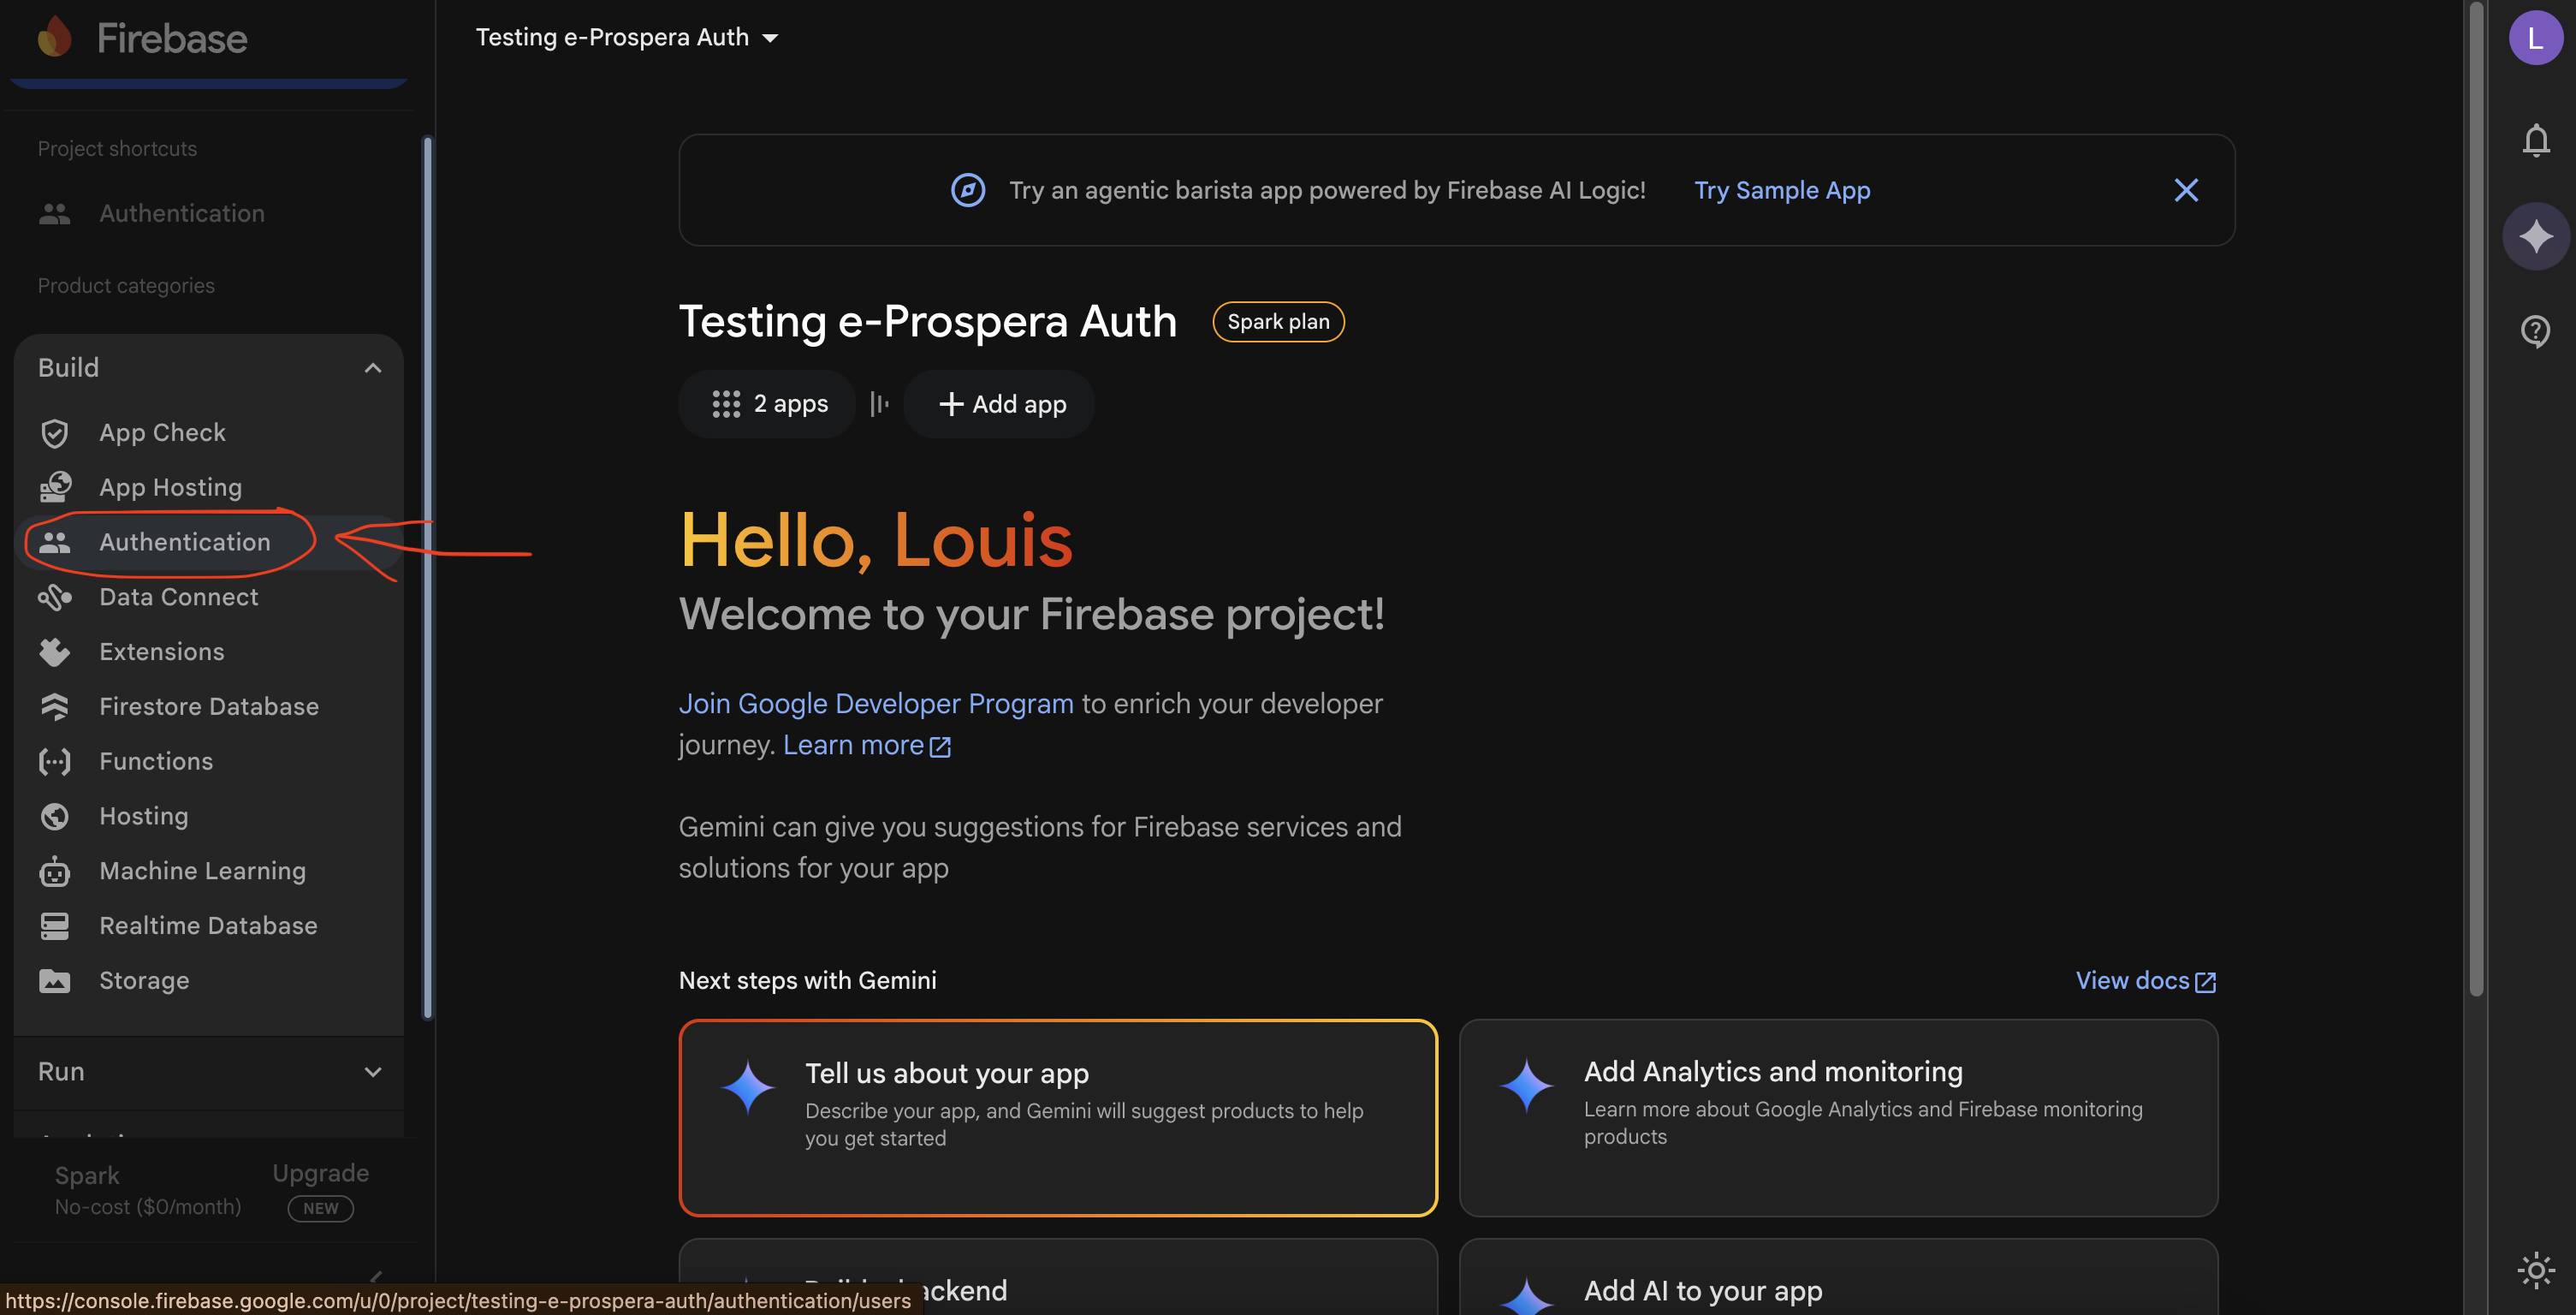Open the circled Authentication menu item
The image size is (2576, 1315).
pos(184,541)
